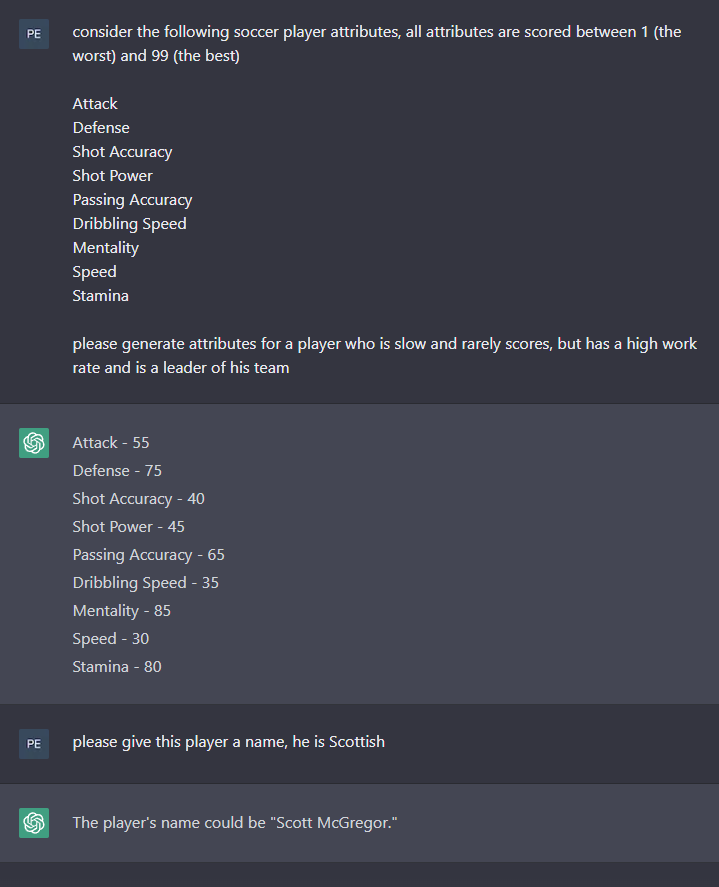This screenshot has height=887, width=719.
Task: Click "Attack" in the user's attribute list
Action: (x=95, y=104)
